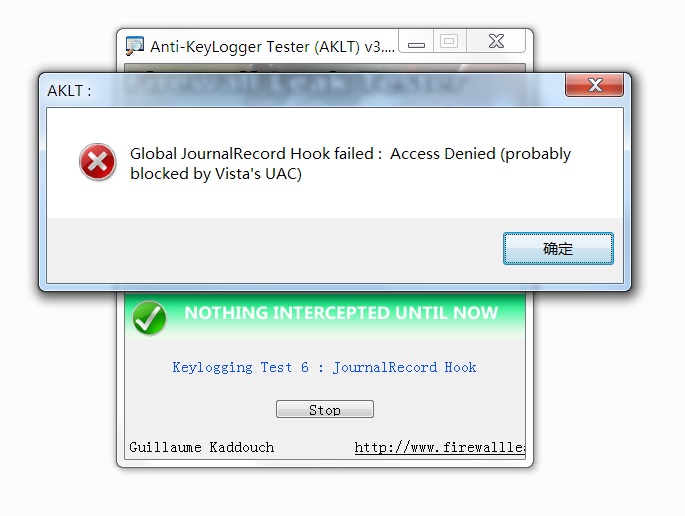Screen dimensions: 685x516
Task: Click the Guillaume Kaddouch author text
Action: [x=201, y=447]
